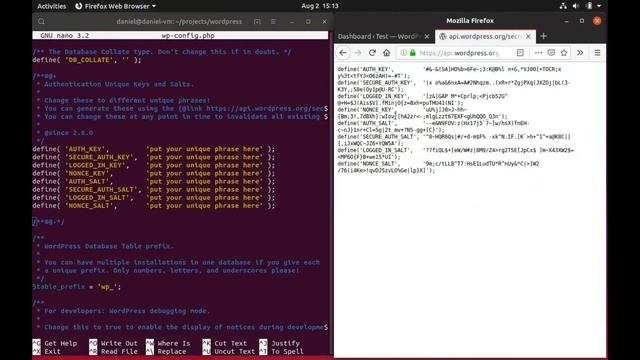Open the clock and calendar panel
Viewport: 640px width, 360px height.
tap(320, 6)
